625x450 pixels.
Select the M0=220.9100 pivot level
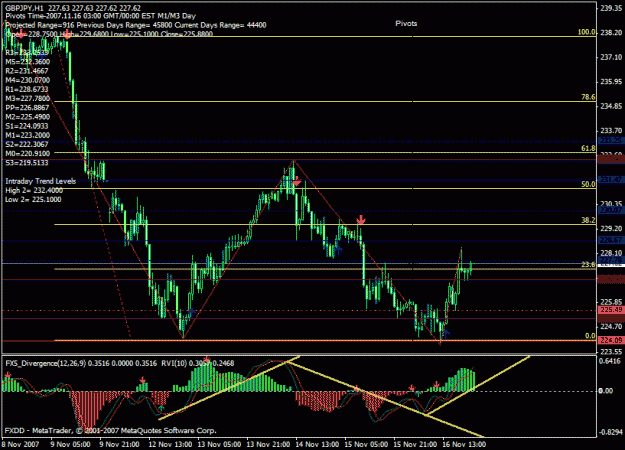[x=28, y=153]
